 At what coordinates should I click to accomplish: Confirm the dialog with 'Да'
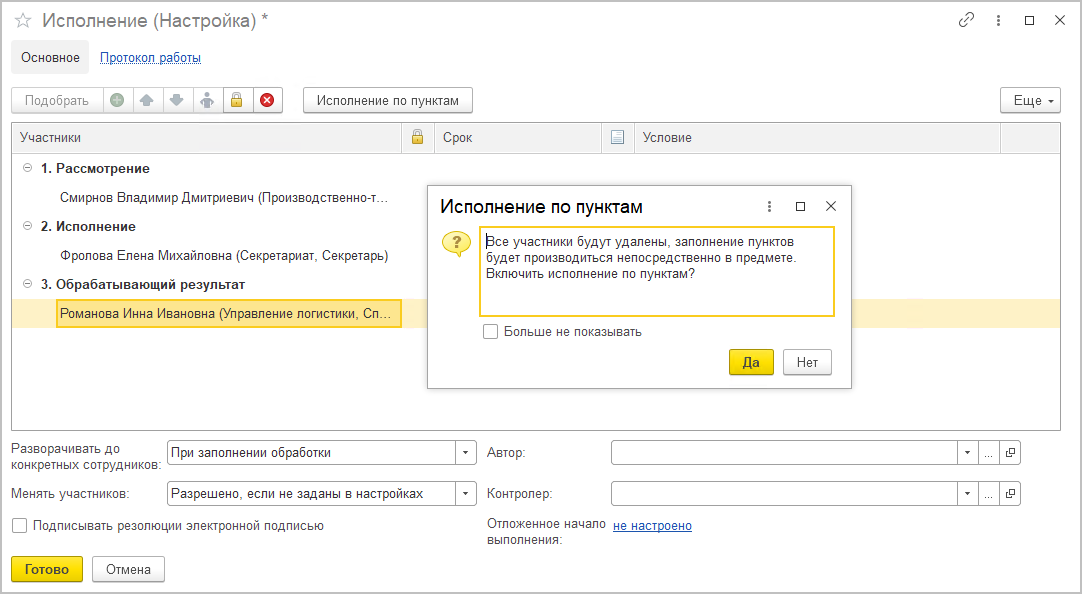pos(751,362)
